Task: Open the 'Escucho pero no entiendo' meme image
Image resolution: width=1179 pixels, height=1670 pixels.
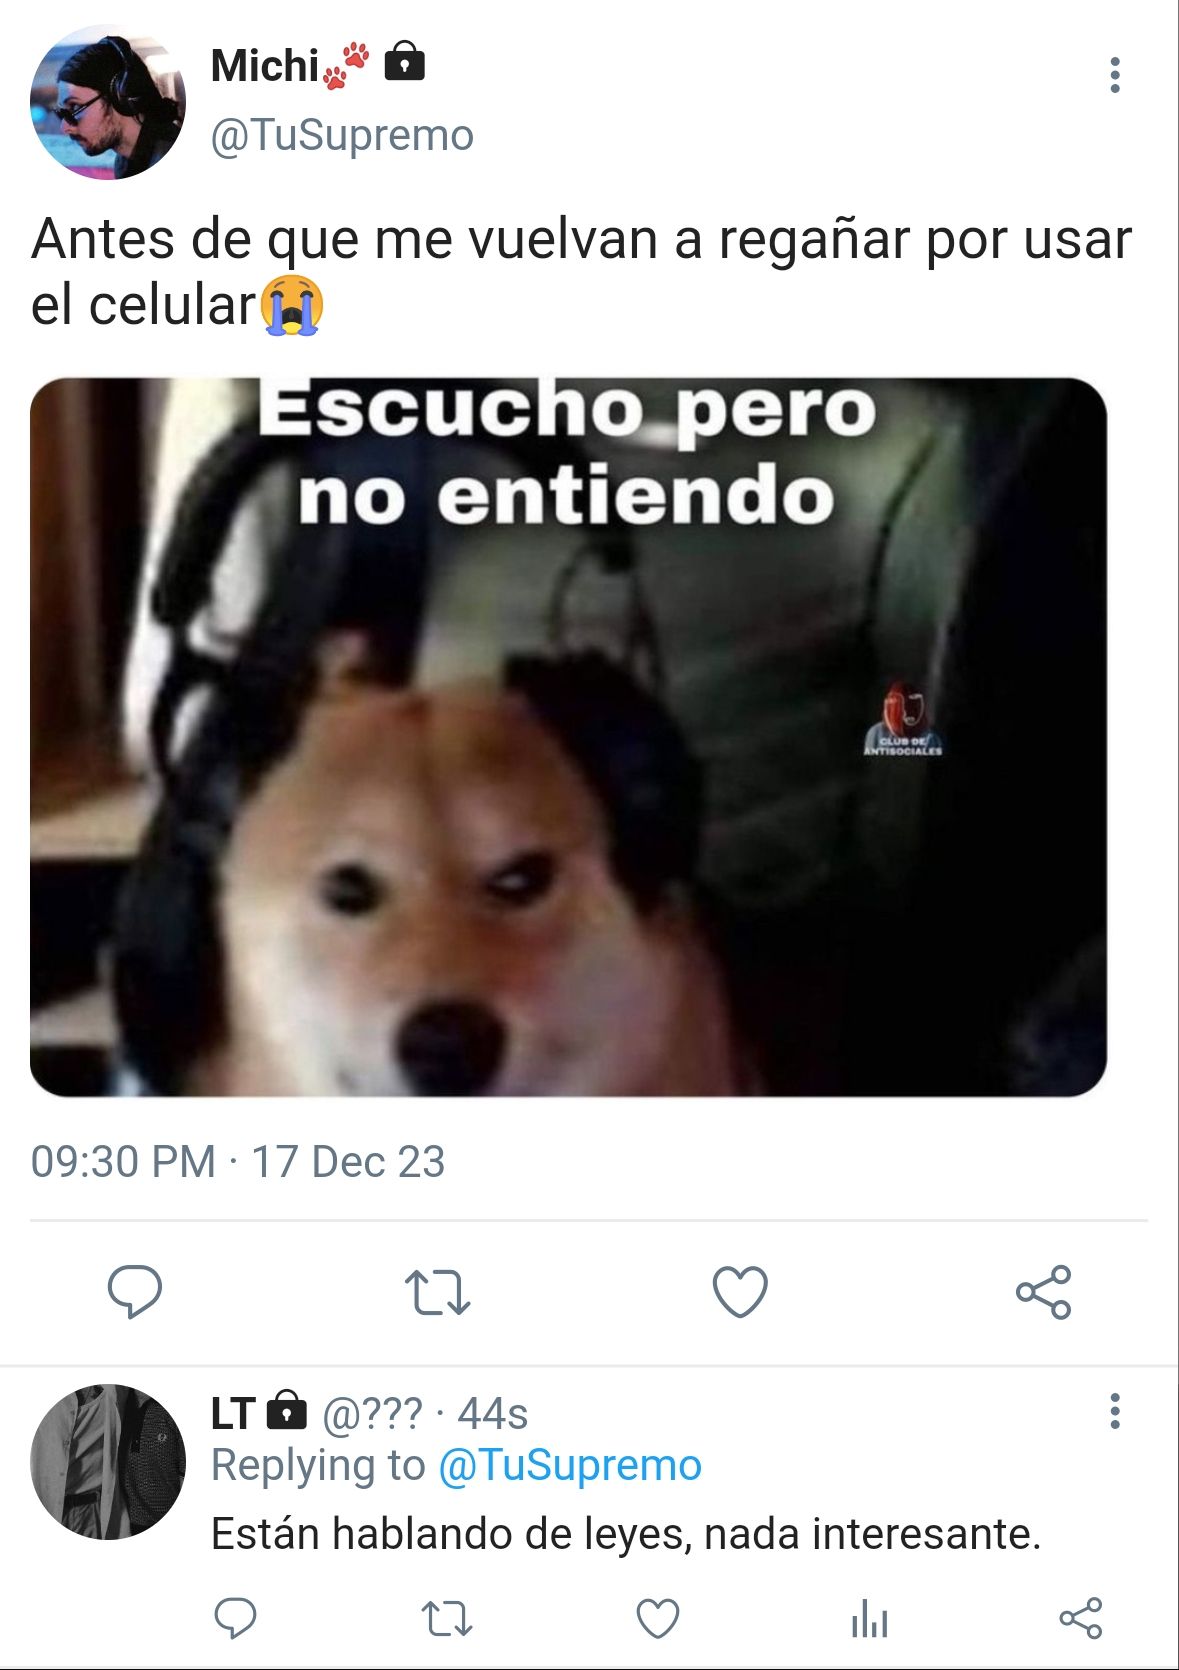Action: coord(568,737)
